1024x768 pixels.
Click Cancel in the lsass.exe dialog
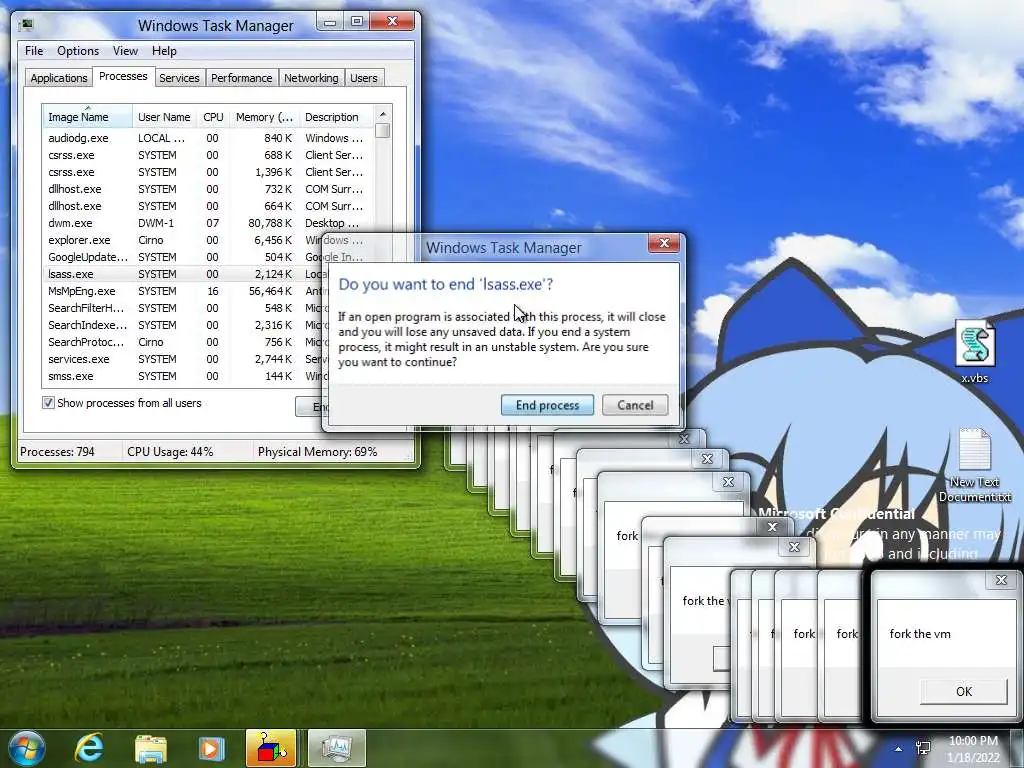(x=635, y=405)
